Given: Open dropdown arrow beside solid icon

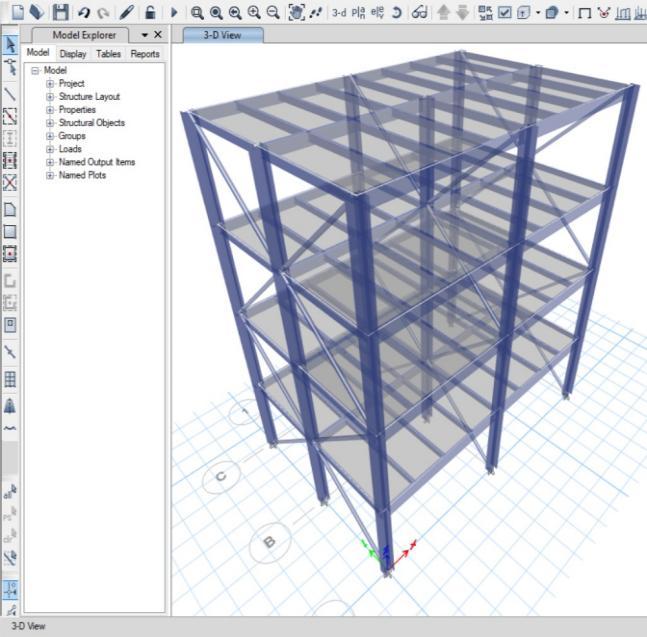Looking at the screenshot, I should tap(567, 13).
